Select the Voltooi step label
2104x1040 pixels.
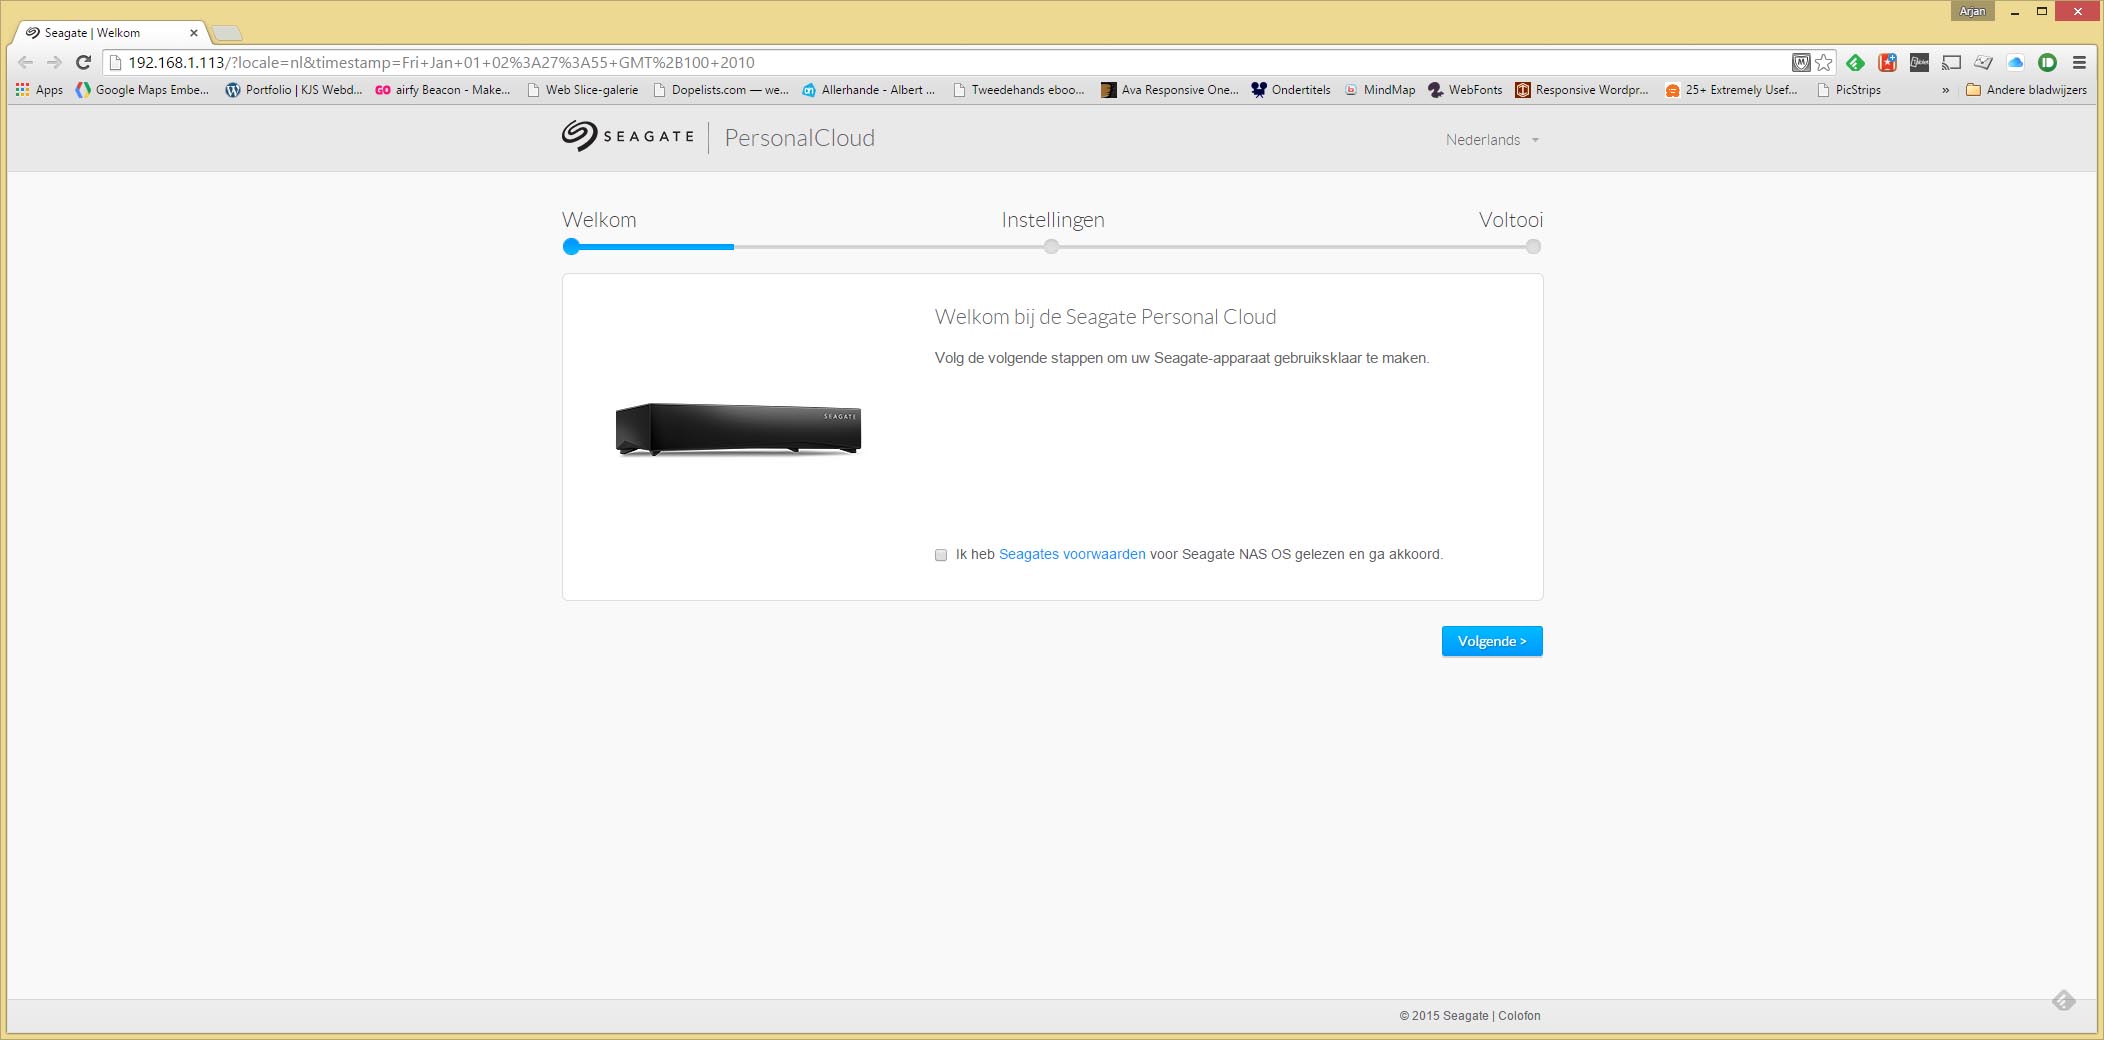click(1511, 220)
